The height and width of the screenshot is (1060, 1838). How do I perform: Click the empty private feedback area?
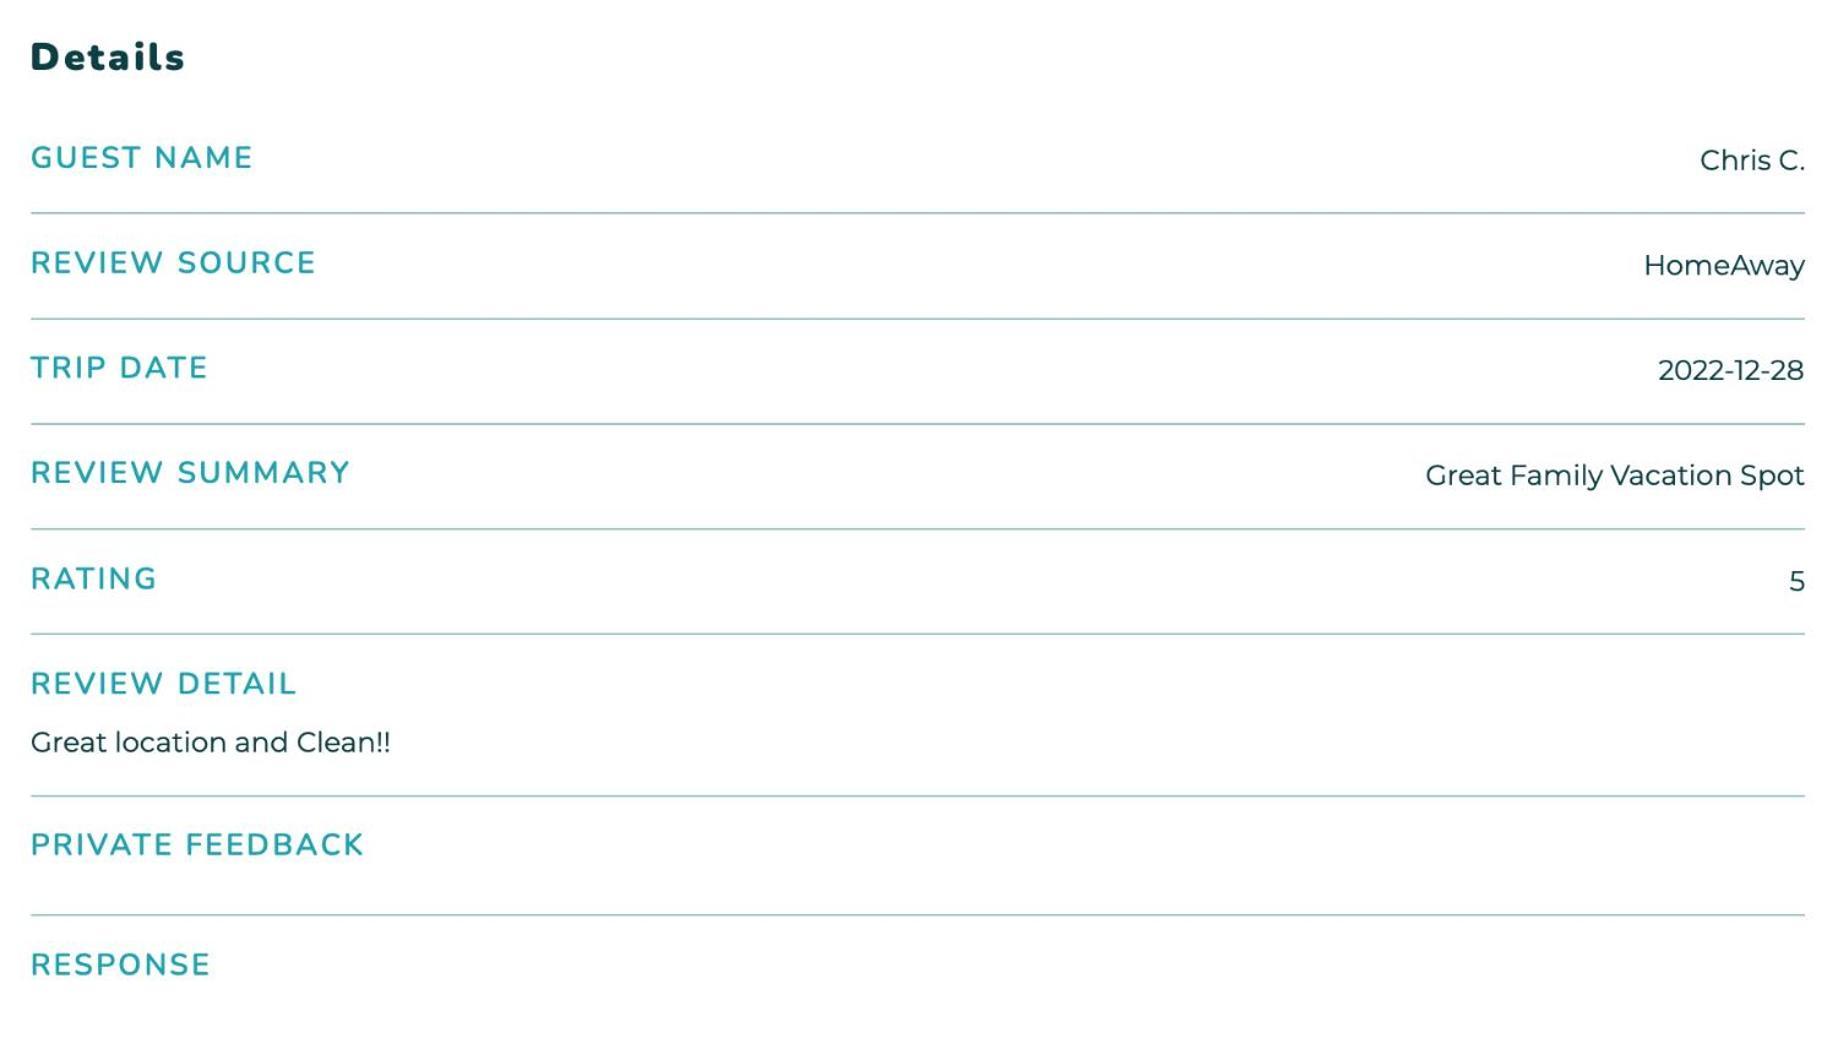coord(917,888)
